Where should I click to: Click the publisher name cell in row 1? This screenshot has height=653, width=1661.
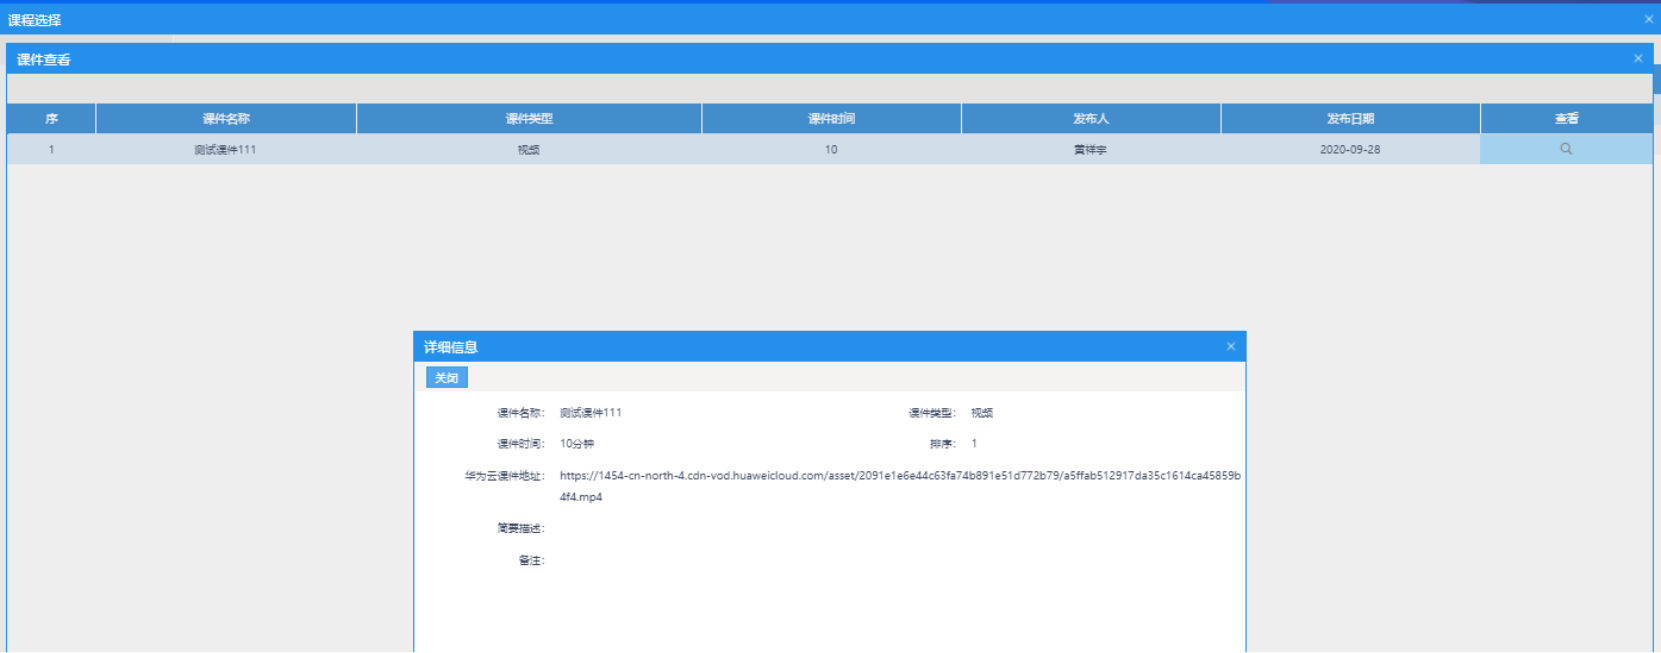click(x=1091, y=149)
